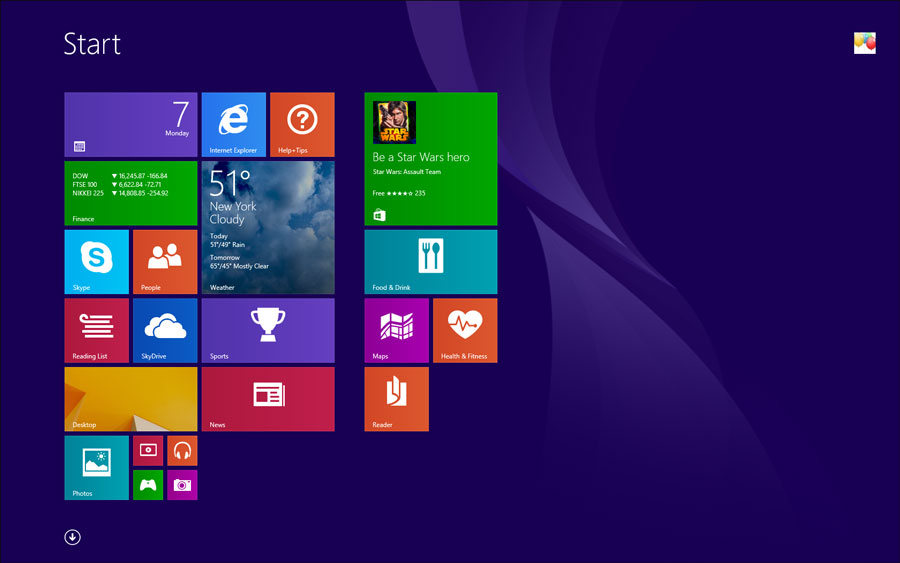Open the News tile
Viewport: 900px width, 563px height.
[x=268, y=399]
